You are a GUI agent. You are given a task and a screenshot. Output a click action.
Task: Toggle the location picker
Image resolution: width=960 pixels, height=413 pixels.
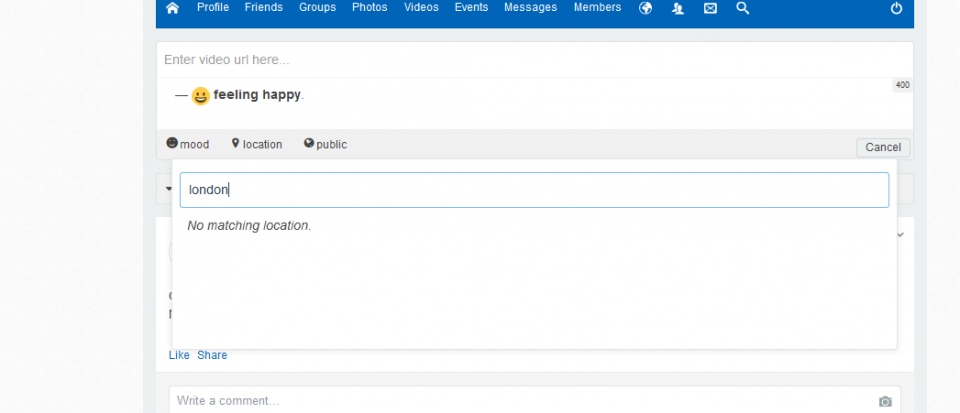257,144
